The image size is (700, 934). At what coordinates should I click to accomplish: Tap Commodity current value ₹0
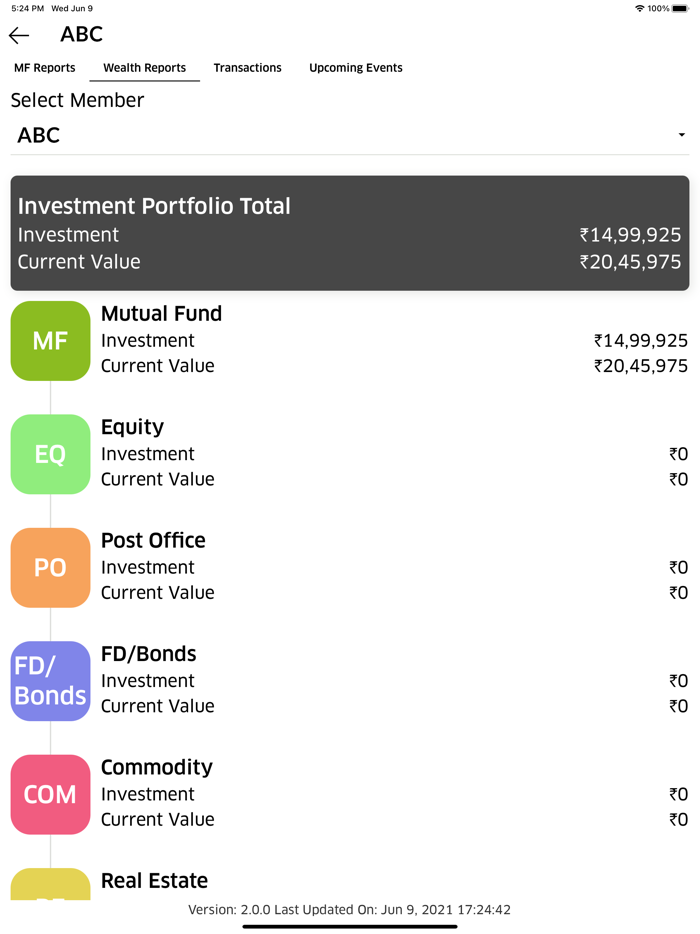pos(679,820)
